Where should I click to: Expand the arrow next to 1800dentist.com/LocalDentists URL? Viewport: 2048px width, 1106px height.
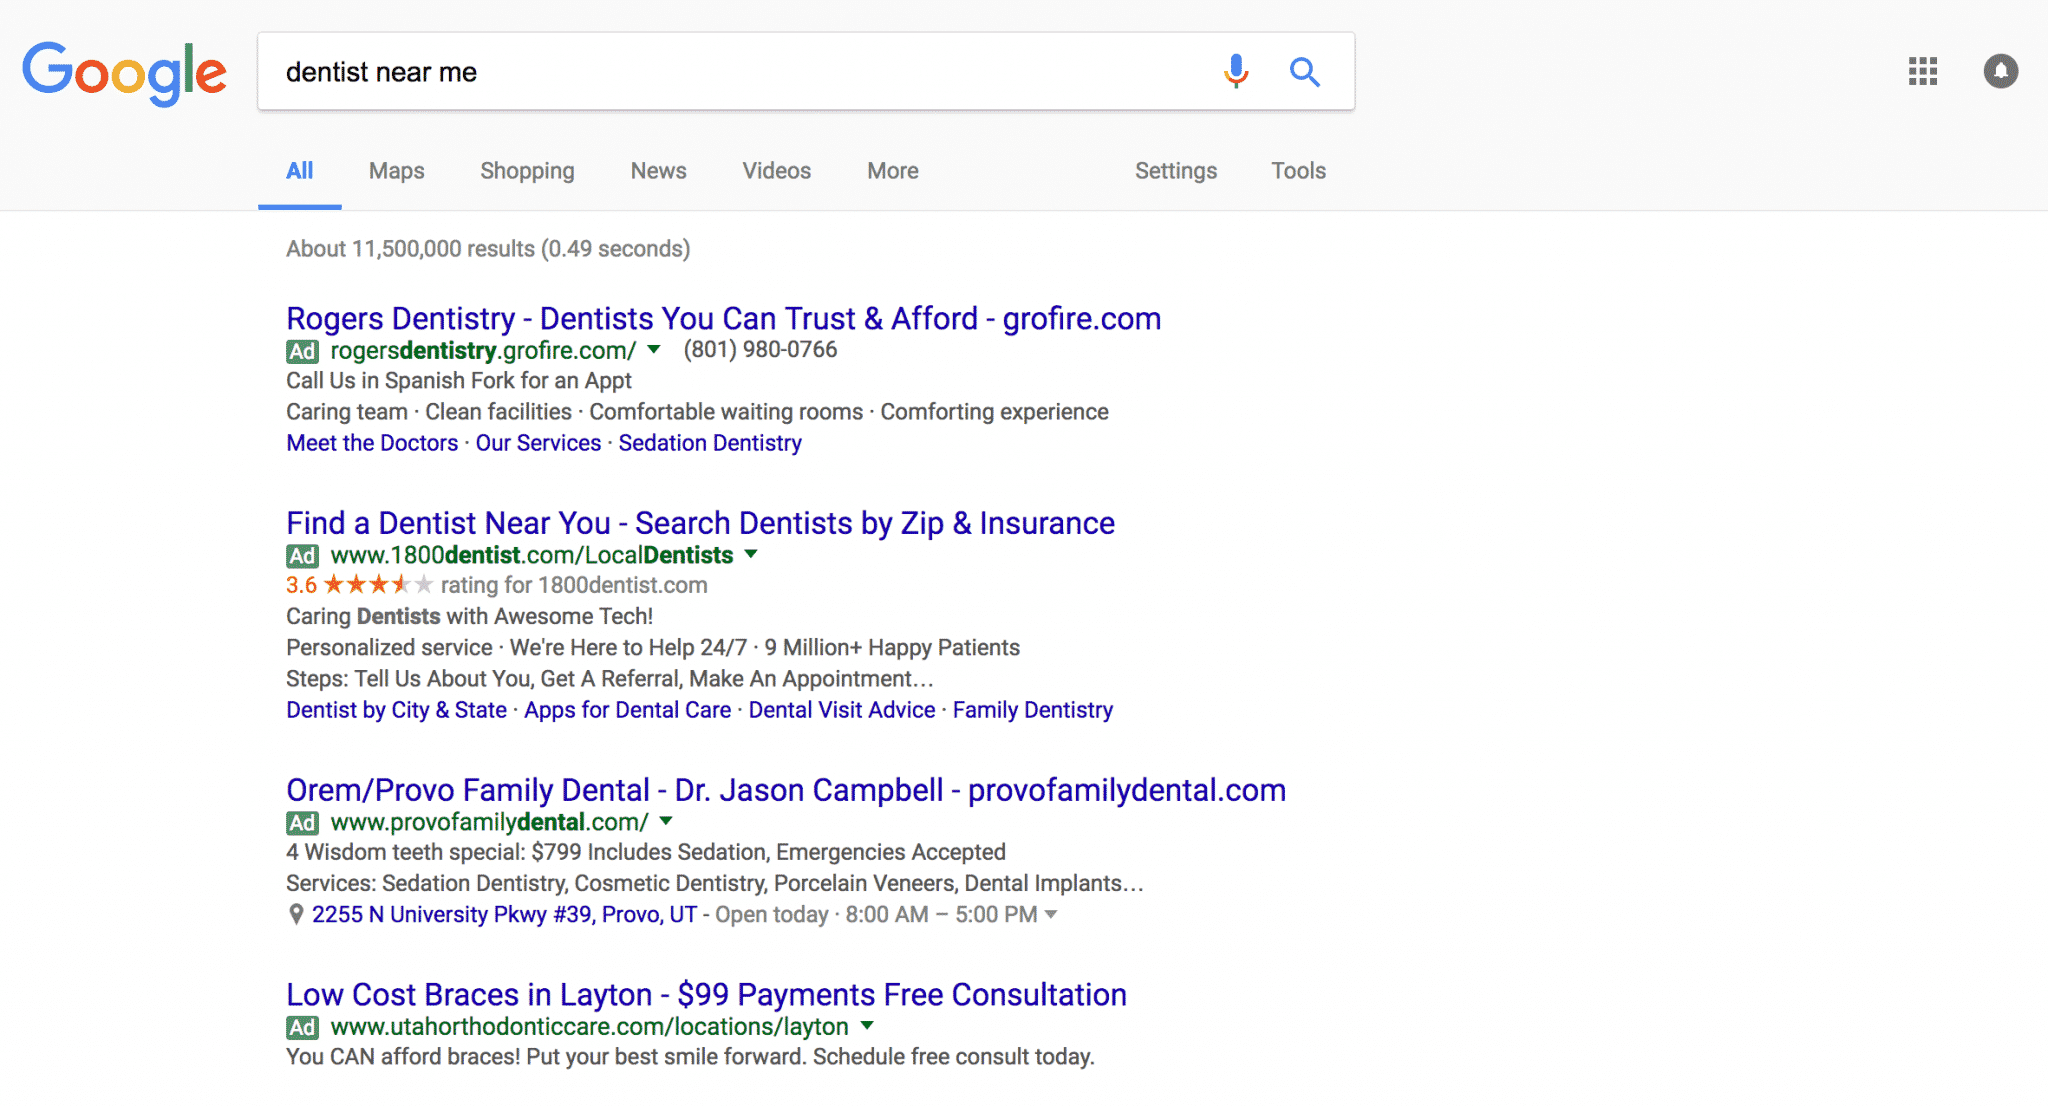pos(751,554)
